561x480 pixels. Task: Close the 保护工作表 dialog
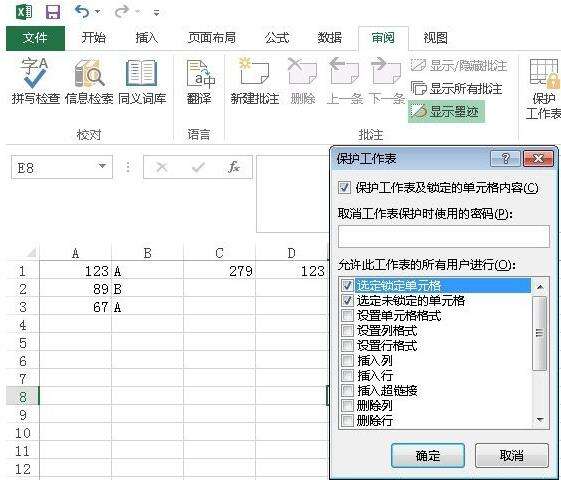tap(538, 158)
